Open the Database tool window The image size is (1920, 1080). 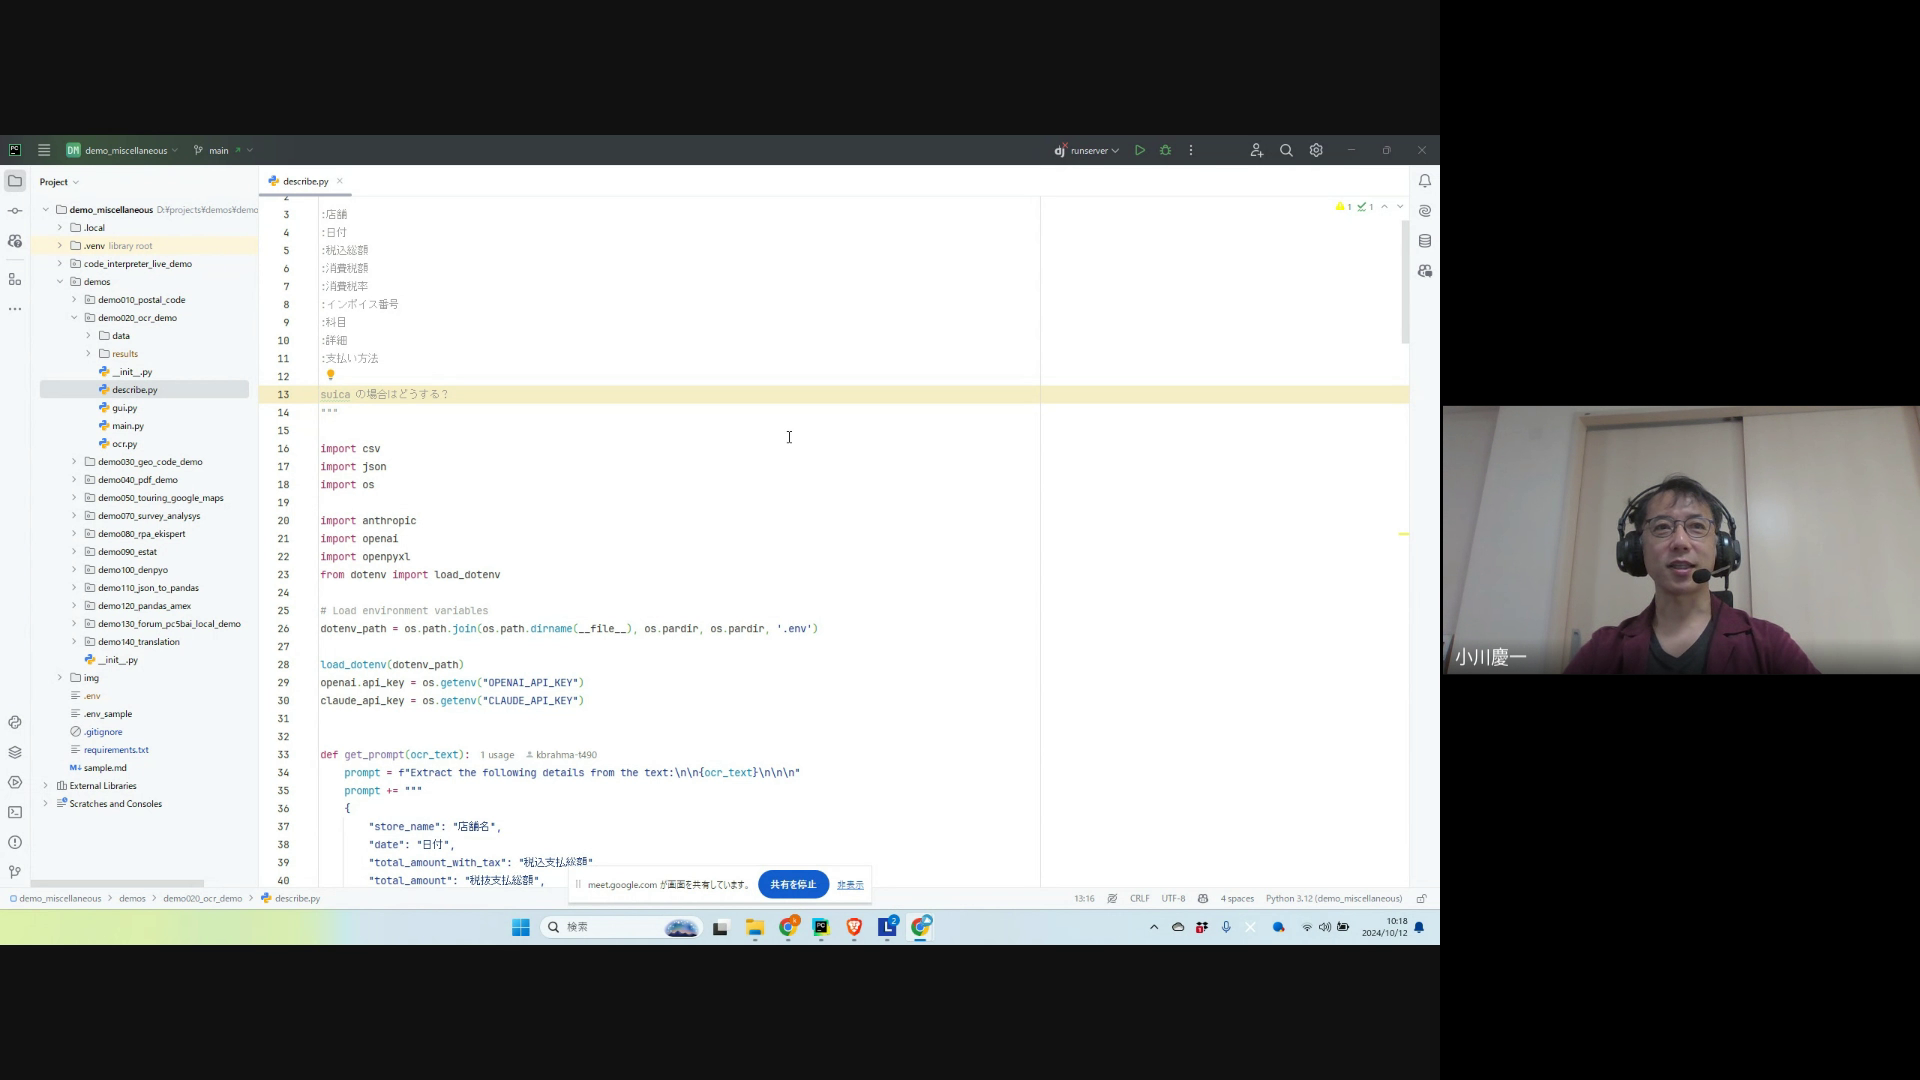(1424, 241)
